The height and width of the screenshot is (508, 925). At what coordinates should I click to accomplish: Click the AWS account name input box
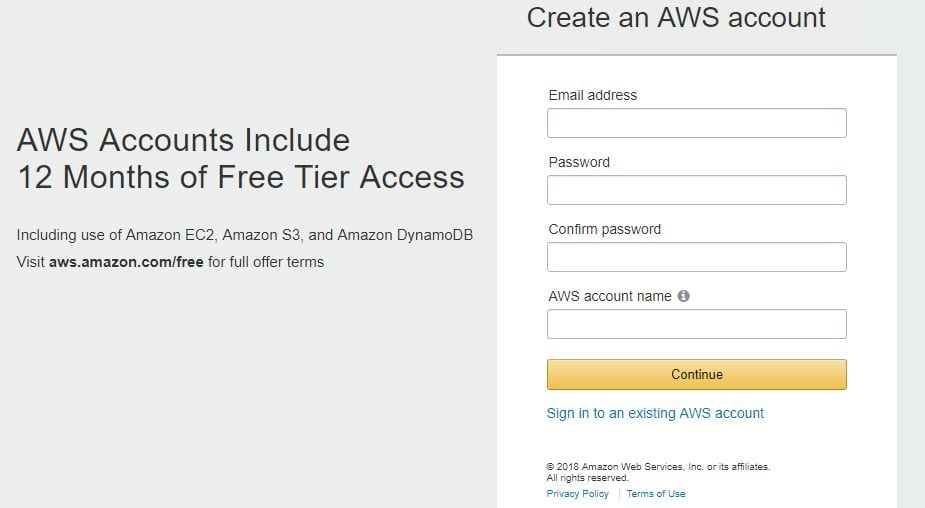coord(697,324)
